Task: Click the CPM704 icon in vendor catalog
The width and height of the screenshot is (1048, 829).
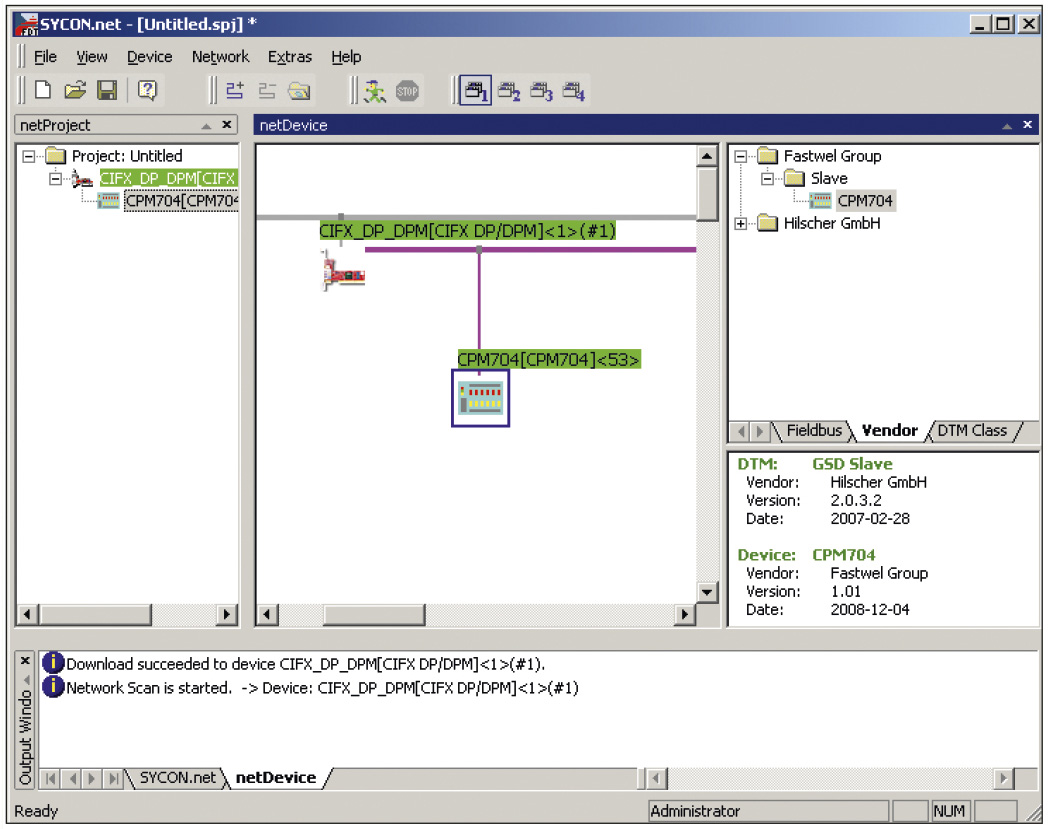Action: [x=820, y=201]
